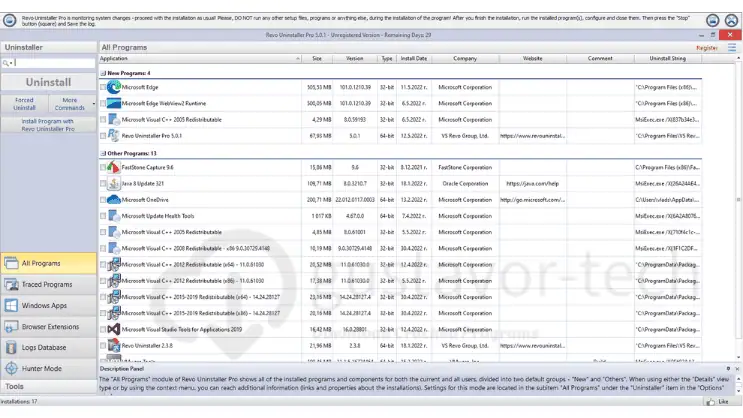Image resolution: width=743 pixels, height=418 pixels.
Task: Click inside the program search field
Action: (54, 63)
